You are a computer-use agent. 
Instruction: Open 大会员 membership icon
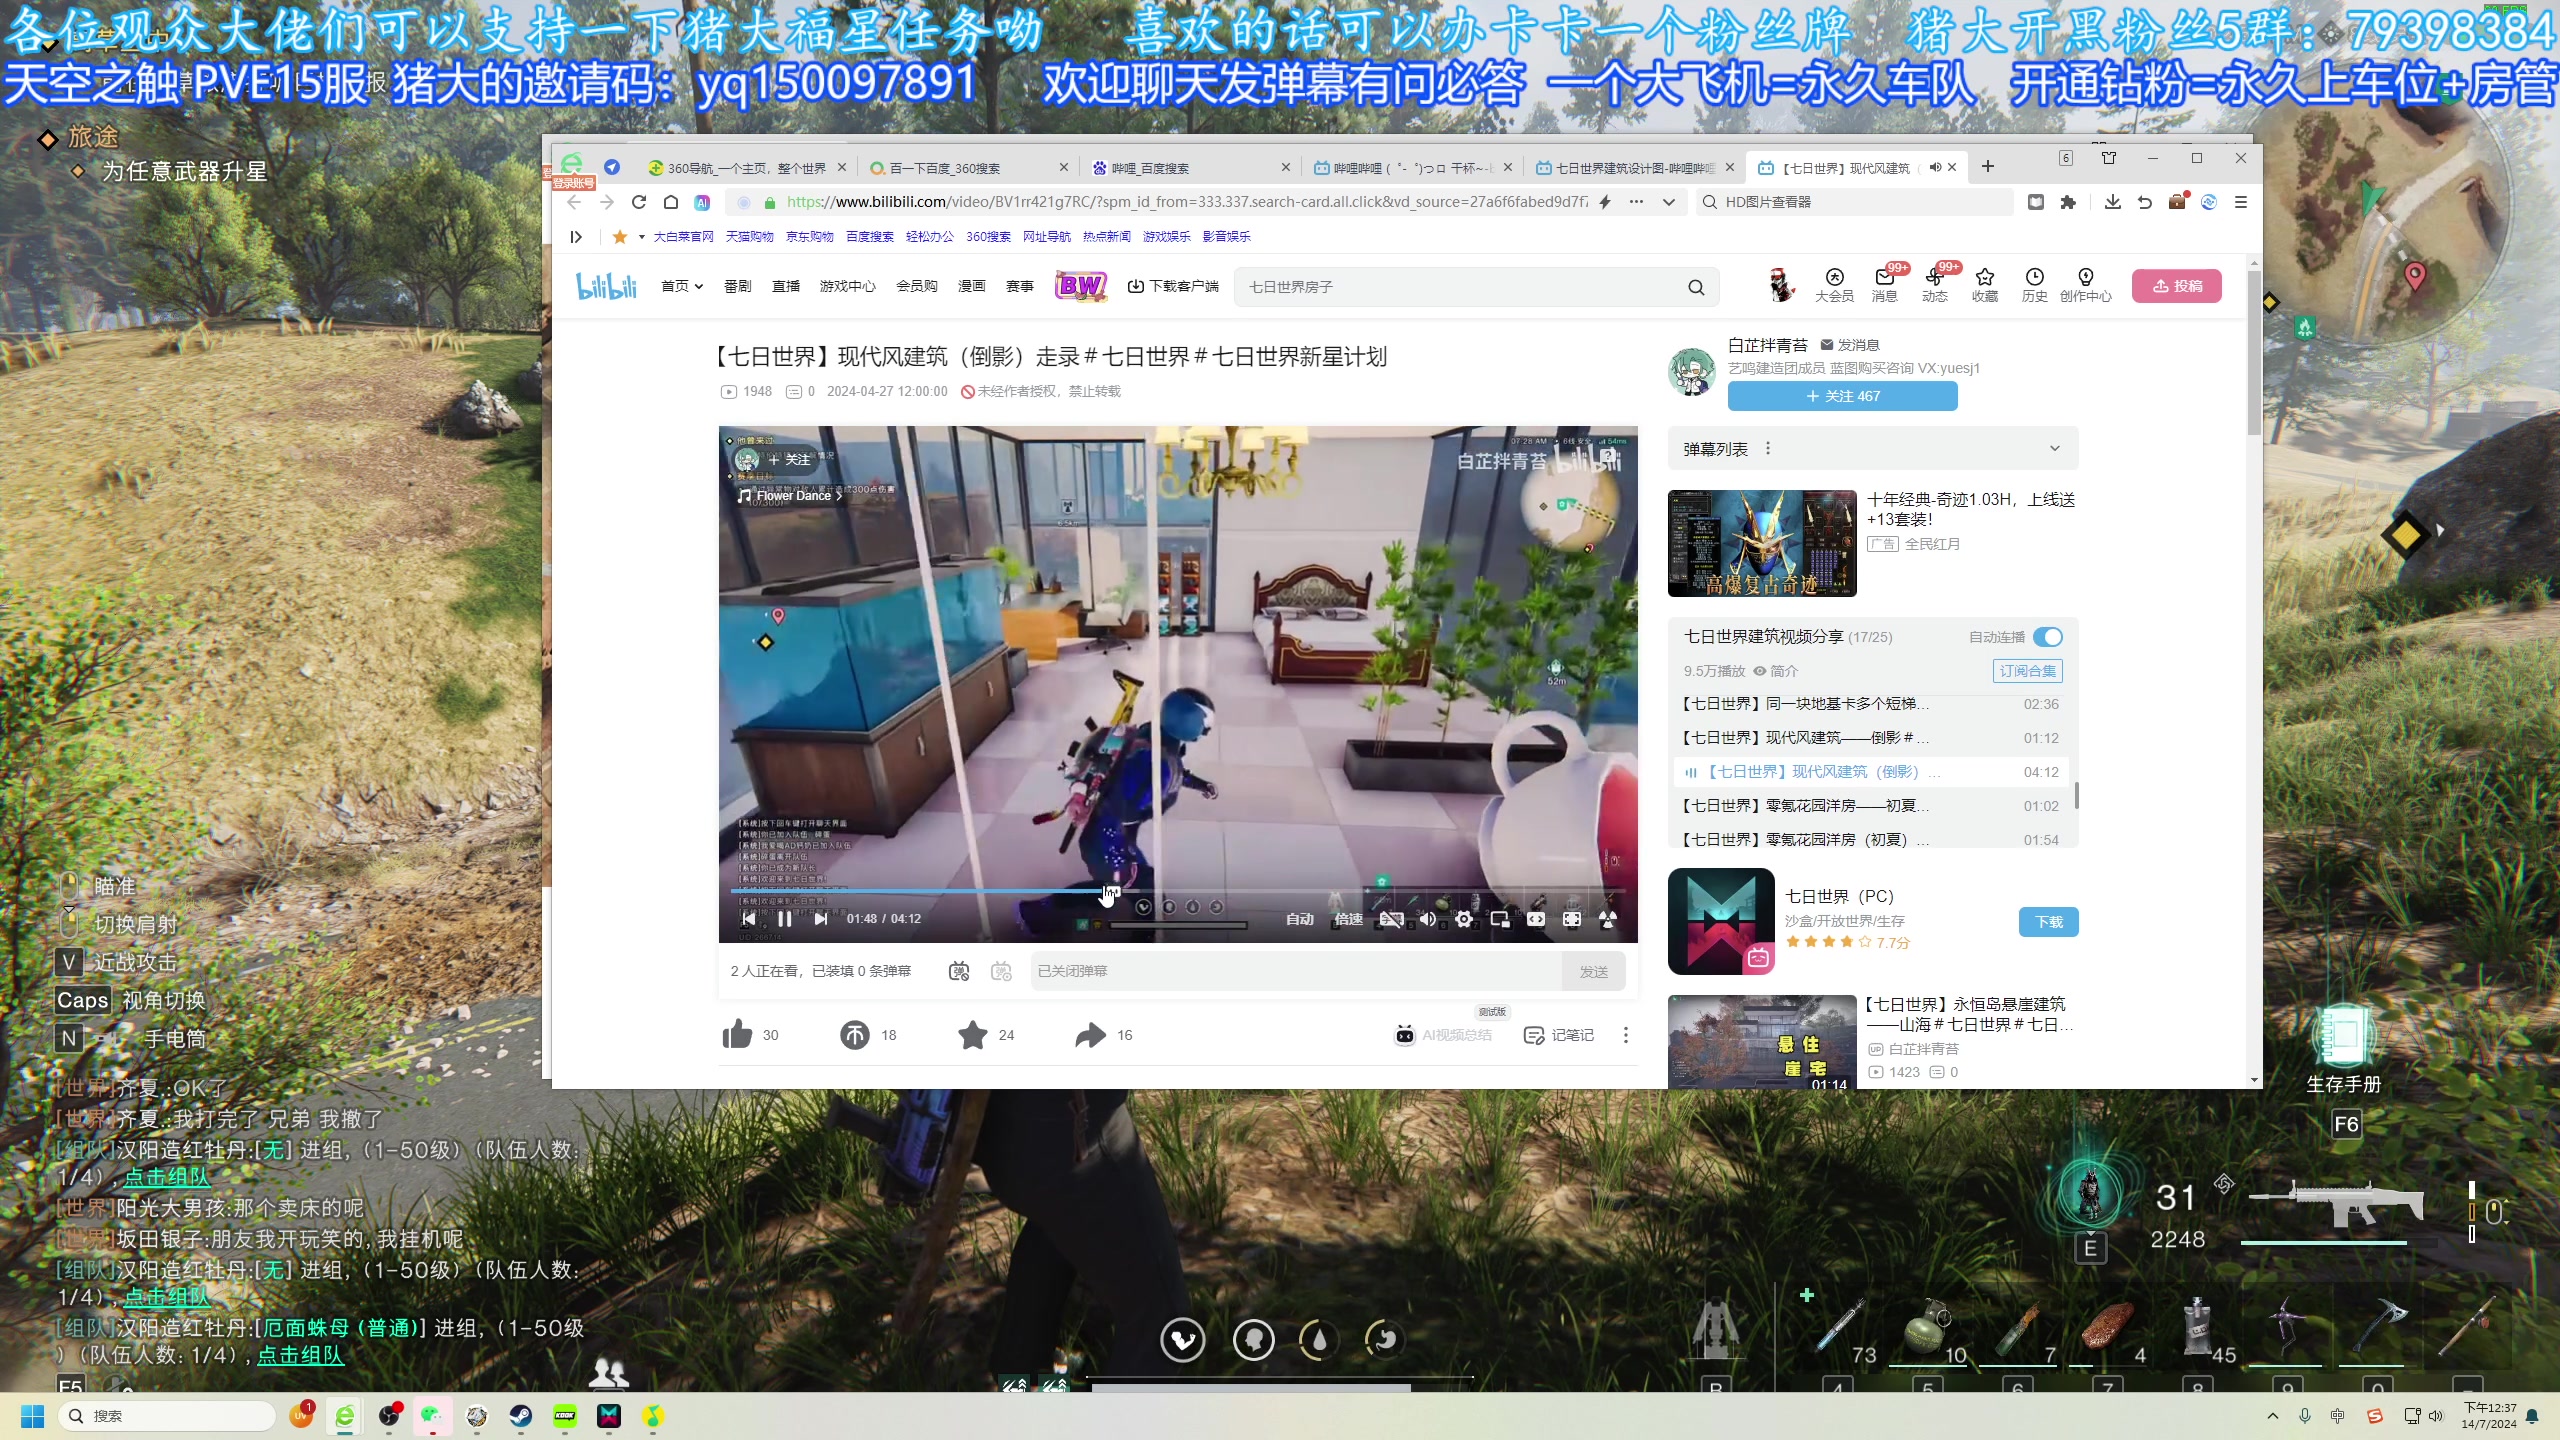pyautogui.click(x=1834, y=284)
